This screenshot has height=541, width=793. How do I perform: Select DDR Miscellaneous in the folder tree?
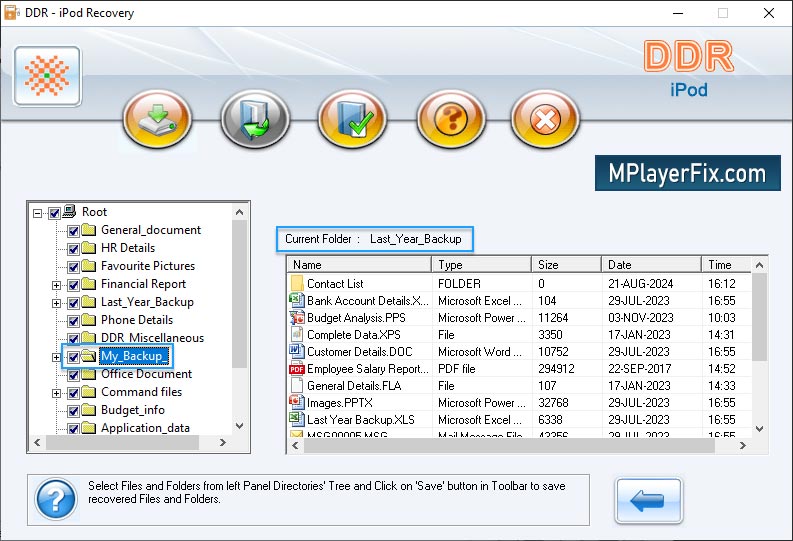coord(152,338)
